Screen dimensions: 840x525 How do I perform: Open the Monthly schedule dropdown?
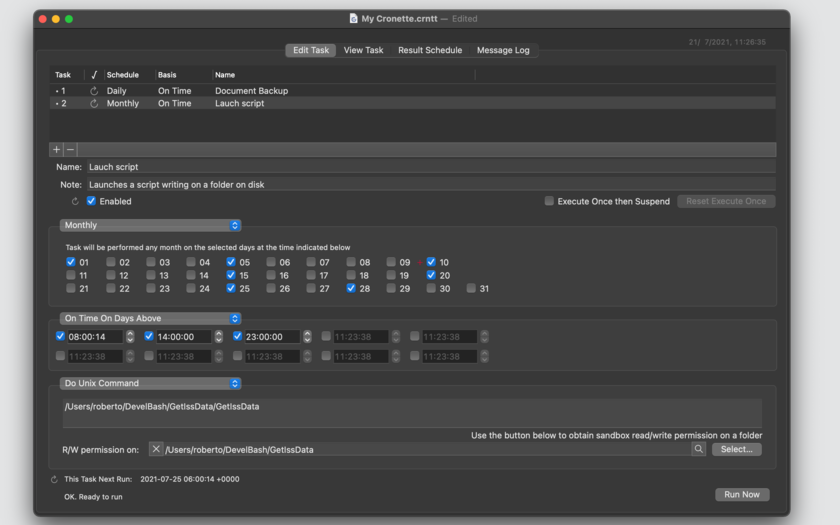(150, 225)
